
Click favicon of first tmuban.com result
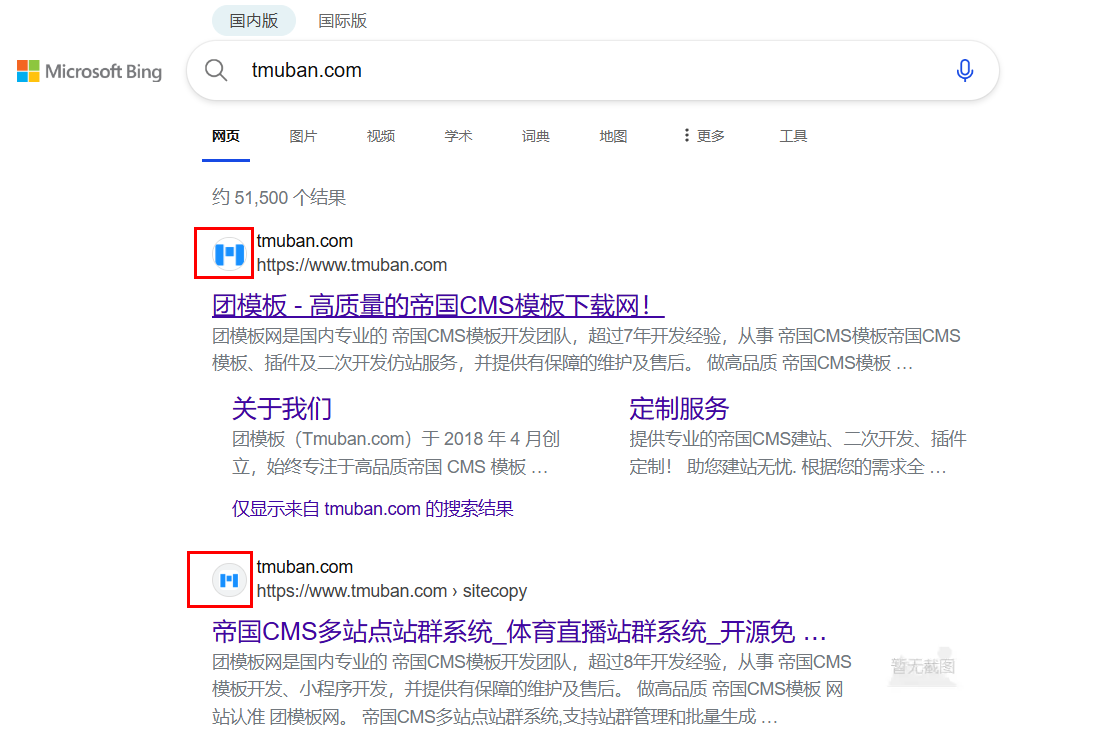click(229, 253)
